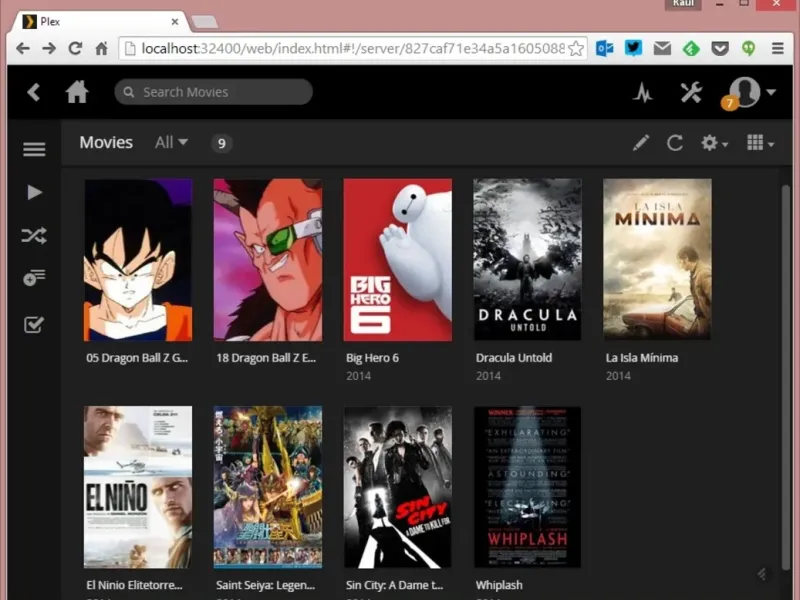The width and height of the screenshot is (800, 600).
Task: Click 05 Dragon Ball Z G... title
Action: 137,358
